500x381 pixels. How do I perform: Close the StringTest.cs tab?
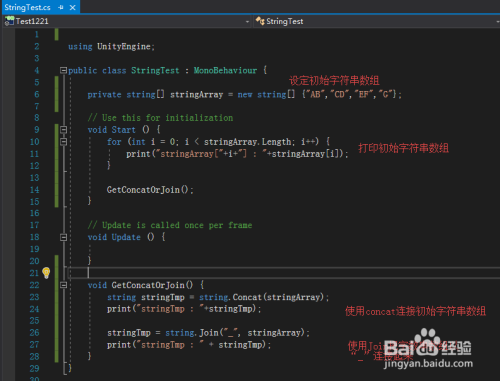[x=72, y=7]
